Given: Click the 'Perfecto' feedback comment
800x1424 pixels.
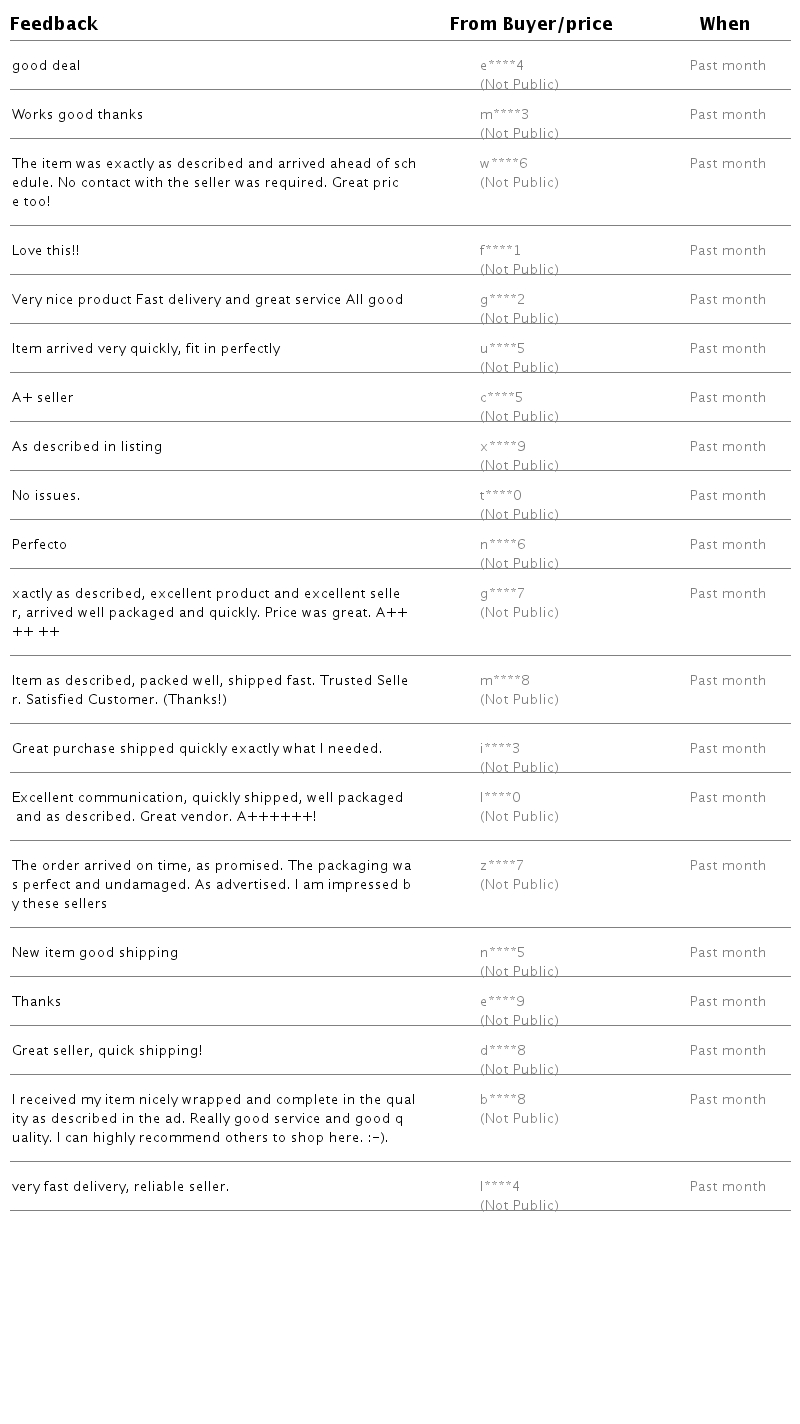Looking at the screenshot, I should click(x=39, y=545).
